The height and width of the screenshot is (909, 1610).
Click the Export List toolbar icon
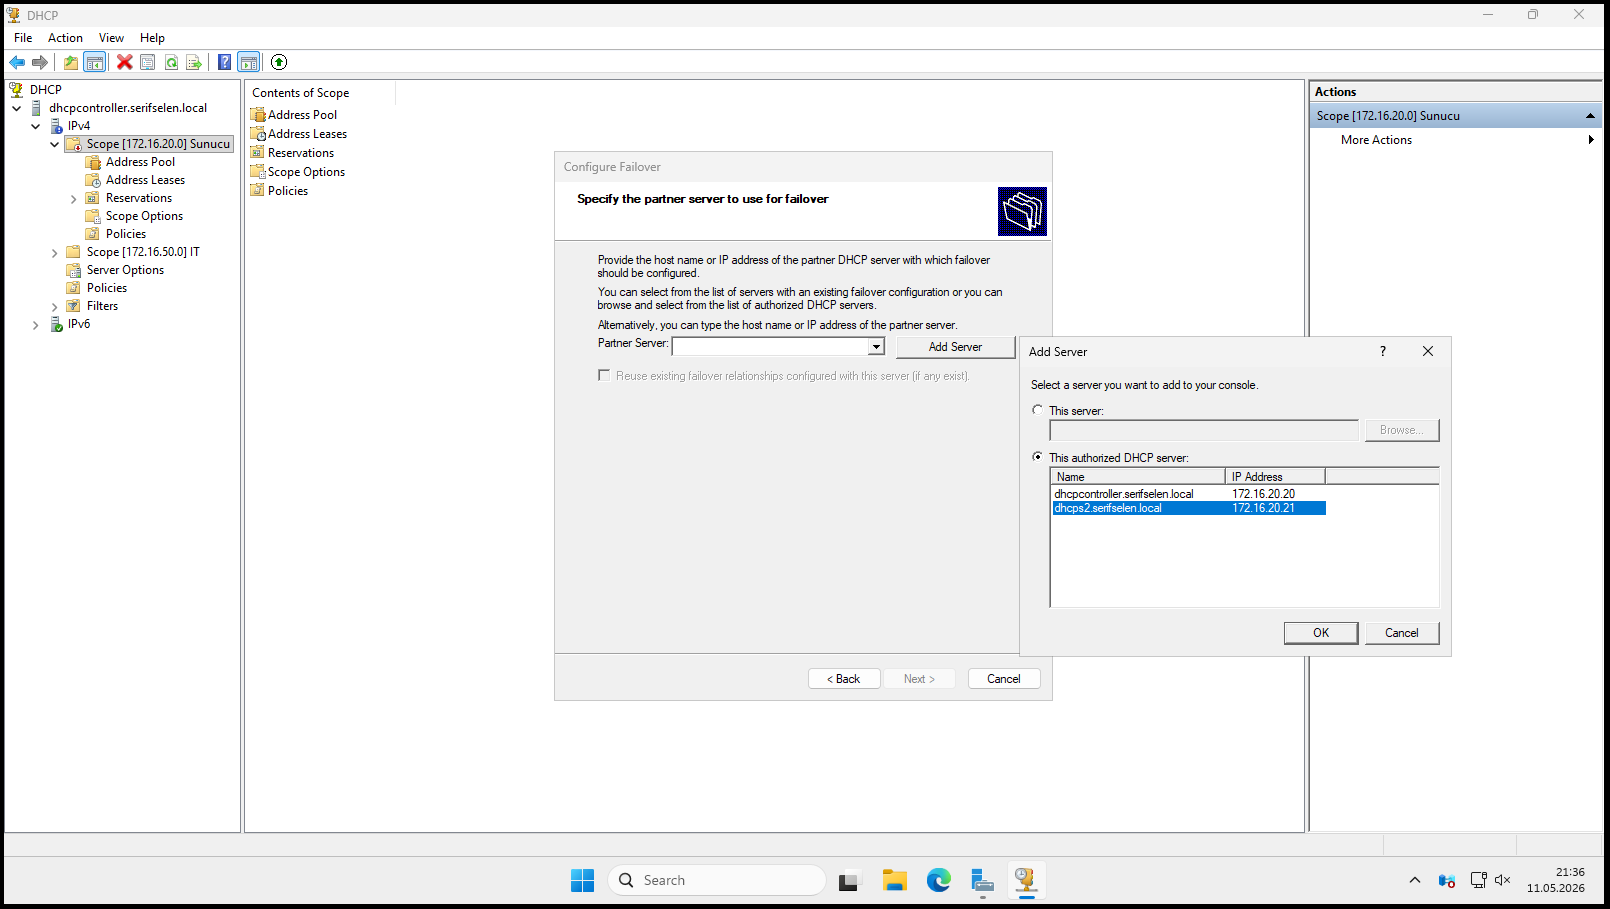pyautogui.click(x=194, y=62)
